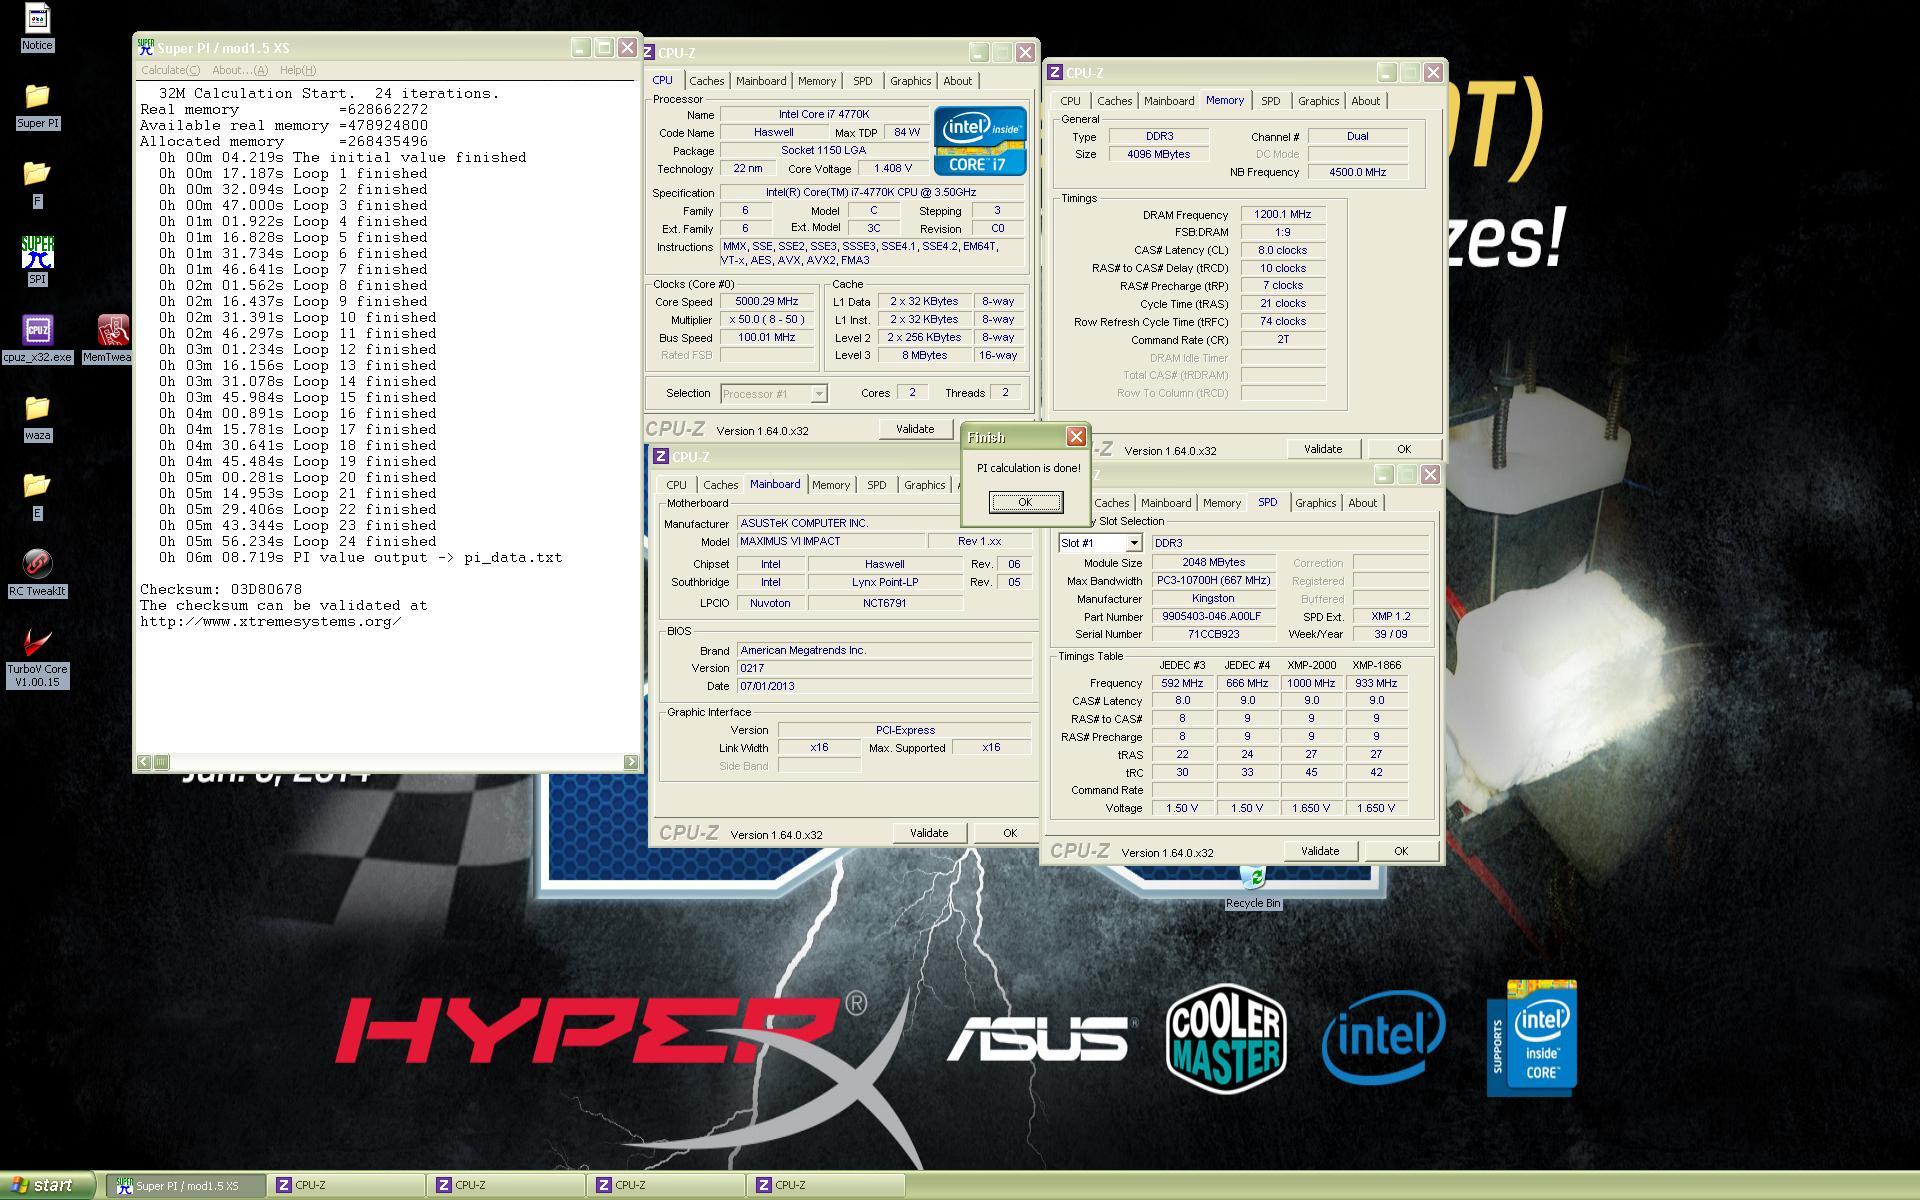The image size is (1920, 1200).
Task: Open the Help menu in Super PI
Action: point(298,70)
